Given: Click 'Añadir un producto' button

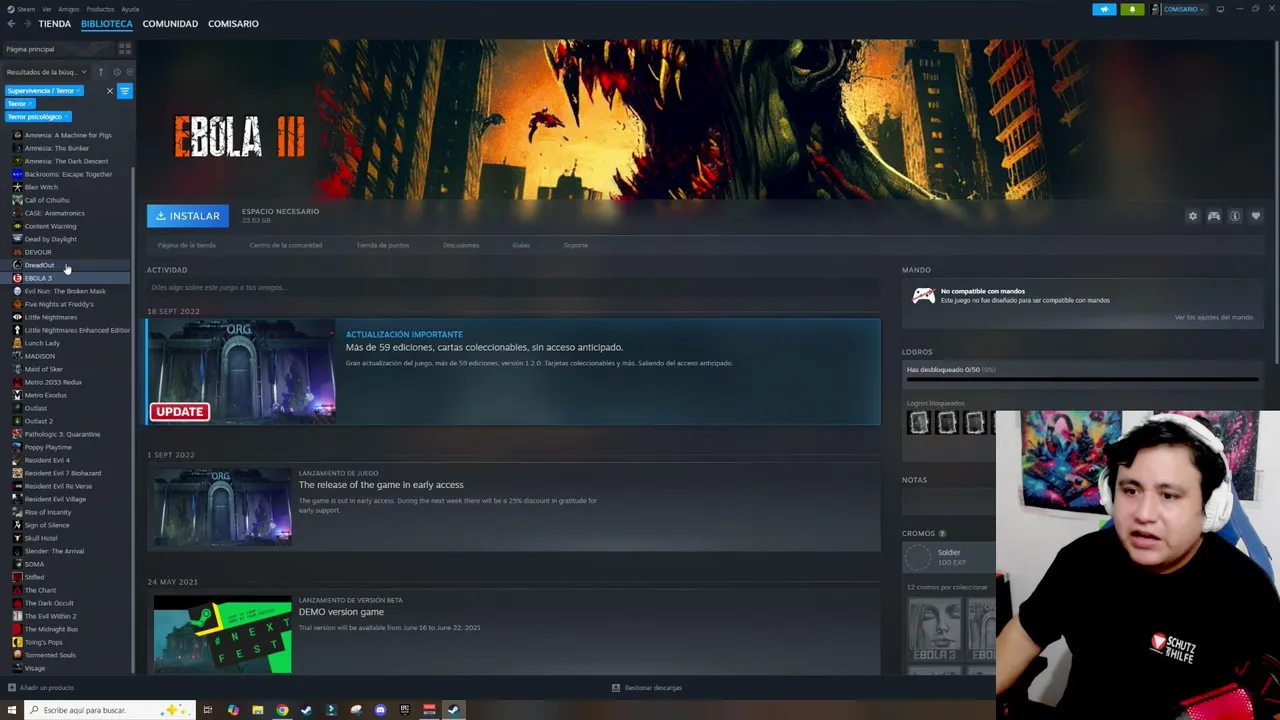Looking at the screenshot, I should (x=40, y=688).
